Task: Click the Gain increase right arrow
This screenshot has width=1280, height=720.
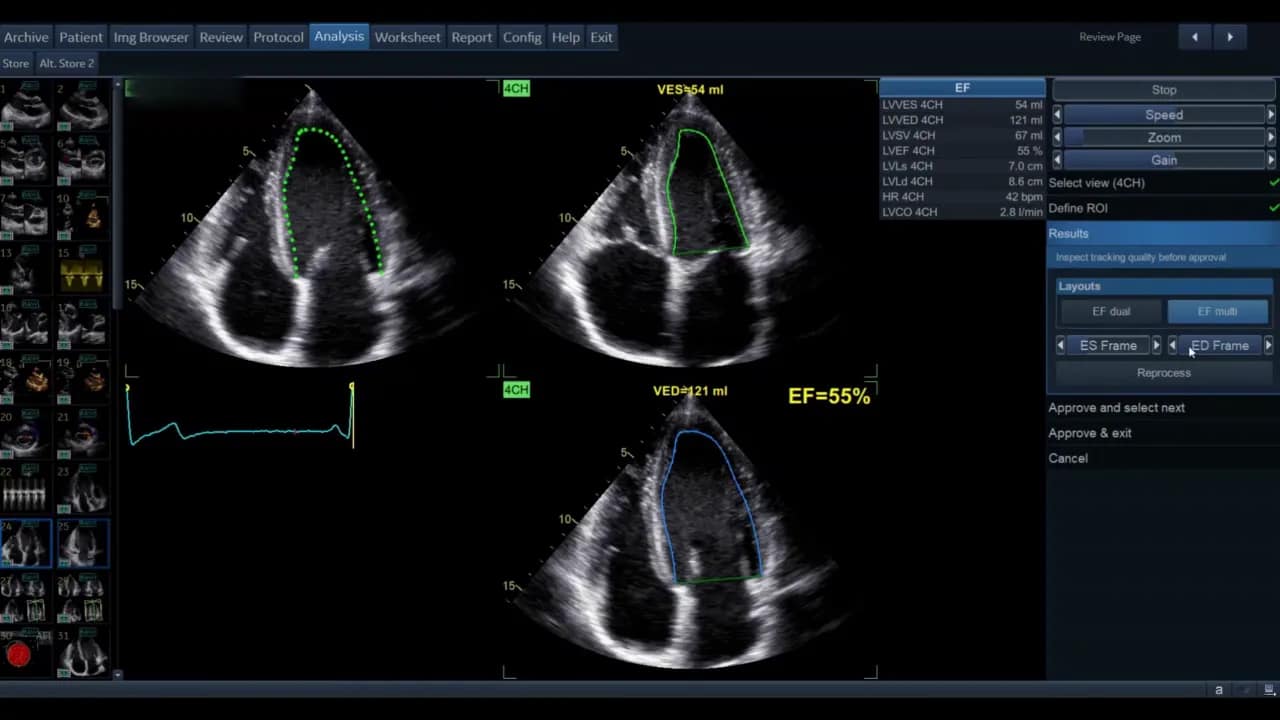Action: tap(1271, 160)
